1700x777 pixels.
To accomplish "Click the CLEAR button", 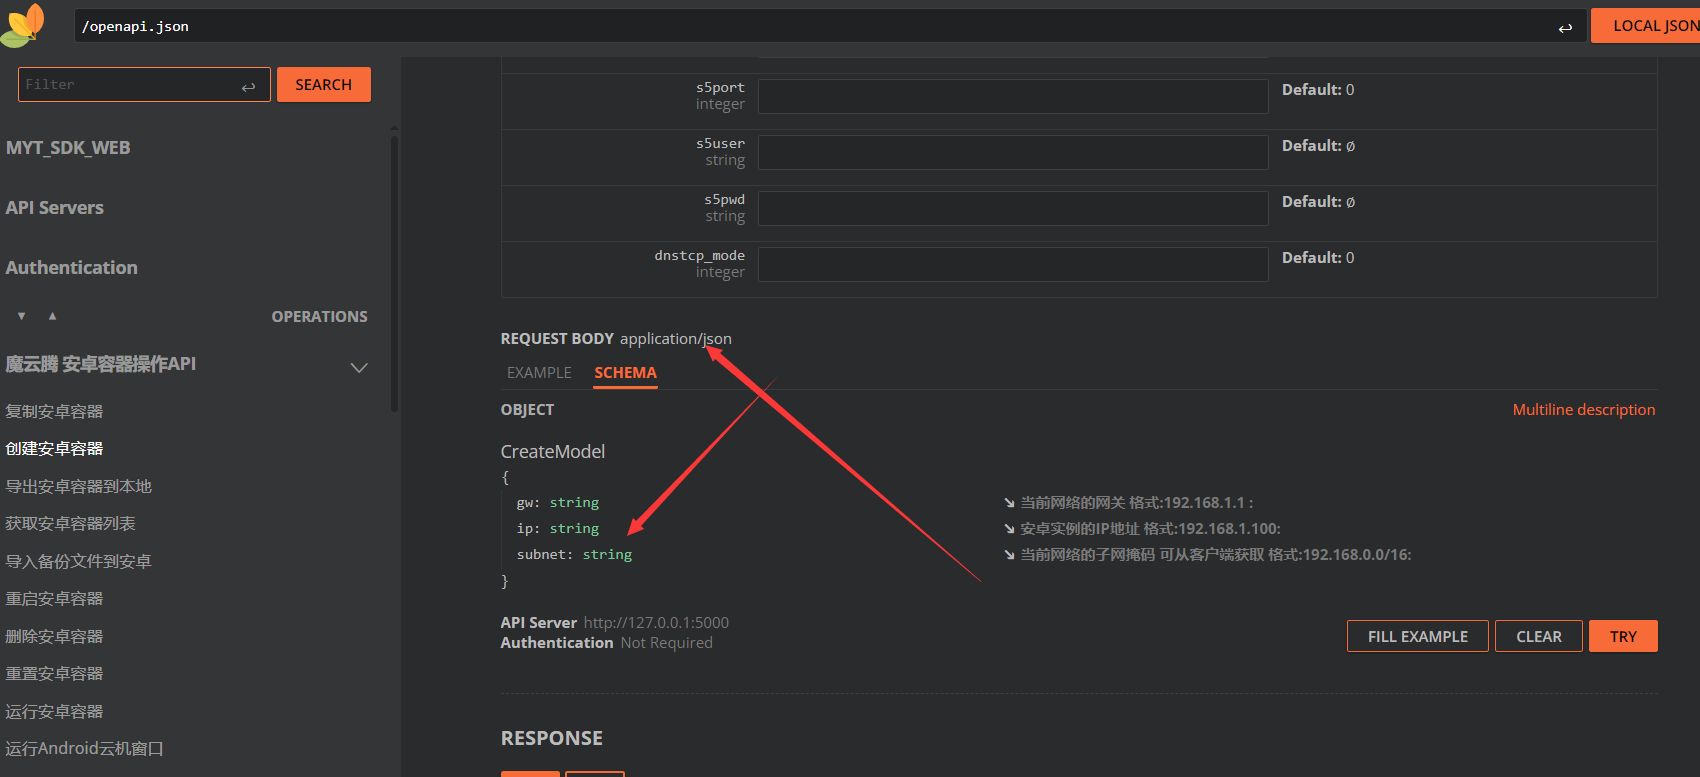I will tap(1538, 636).
